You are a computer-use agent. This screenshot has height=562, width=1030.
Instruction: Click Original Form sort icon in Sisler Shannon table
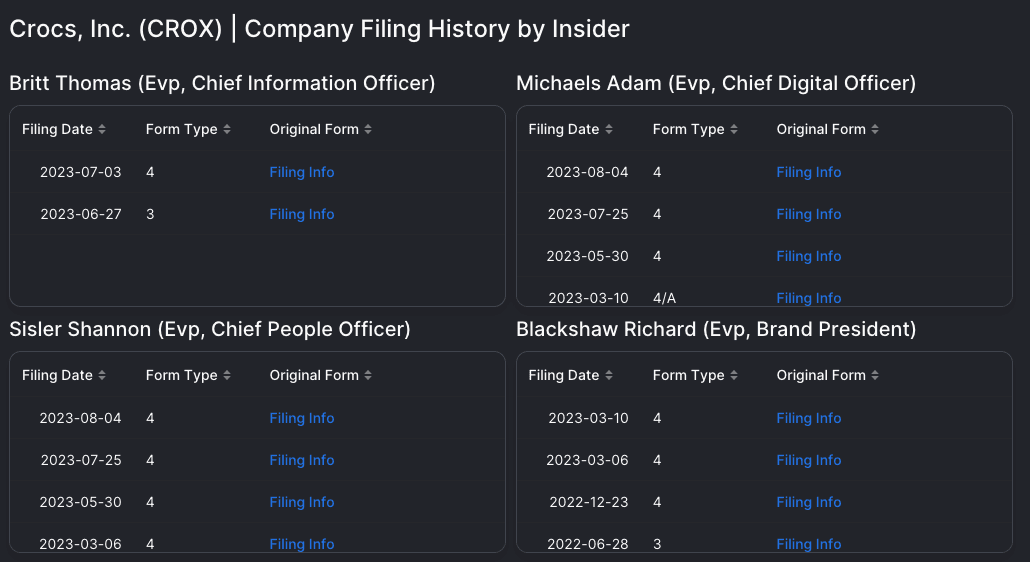point(368,376)
